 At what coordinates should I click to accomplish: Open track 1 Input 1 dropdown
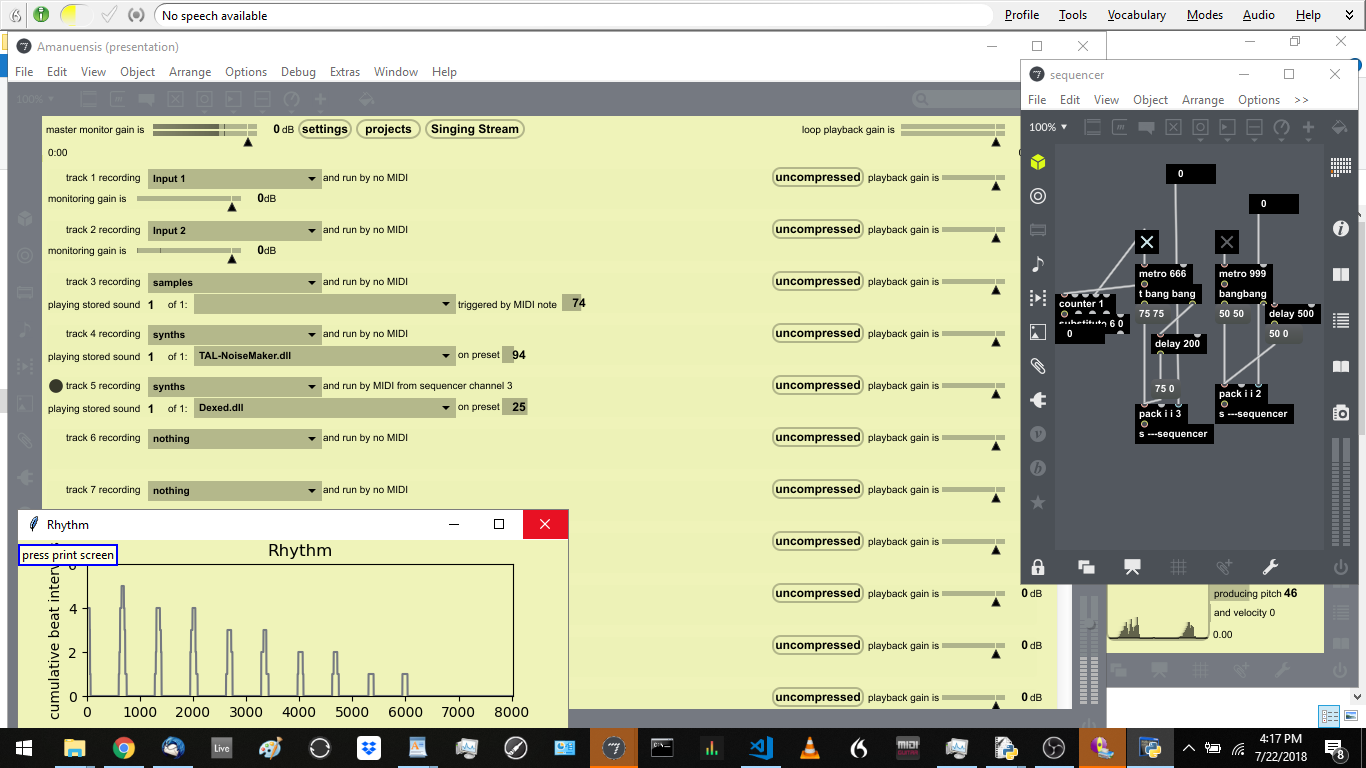coord(233,178)
